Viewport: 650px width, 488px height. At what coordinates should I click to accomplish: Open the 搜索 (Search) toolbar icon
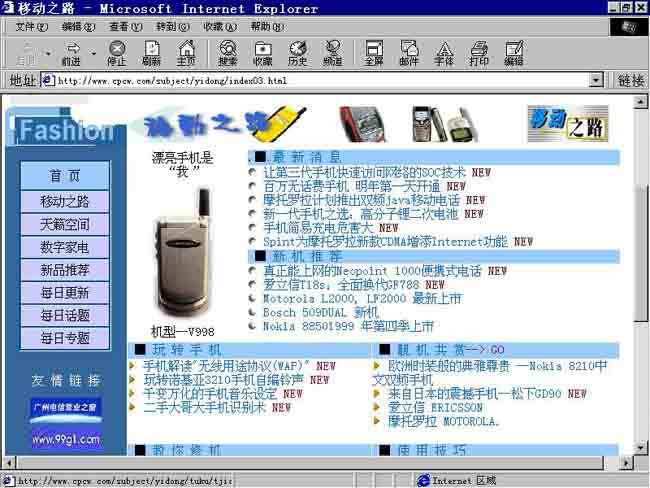pos(228,53)
